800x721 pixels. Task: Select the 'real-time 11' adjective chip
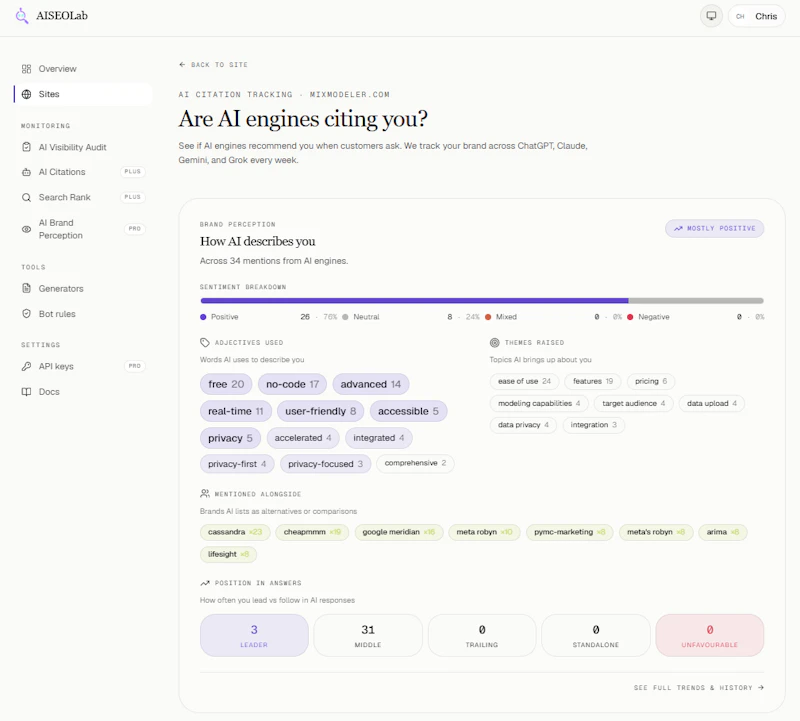(236, 411)
